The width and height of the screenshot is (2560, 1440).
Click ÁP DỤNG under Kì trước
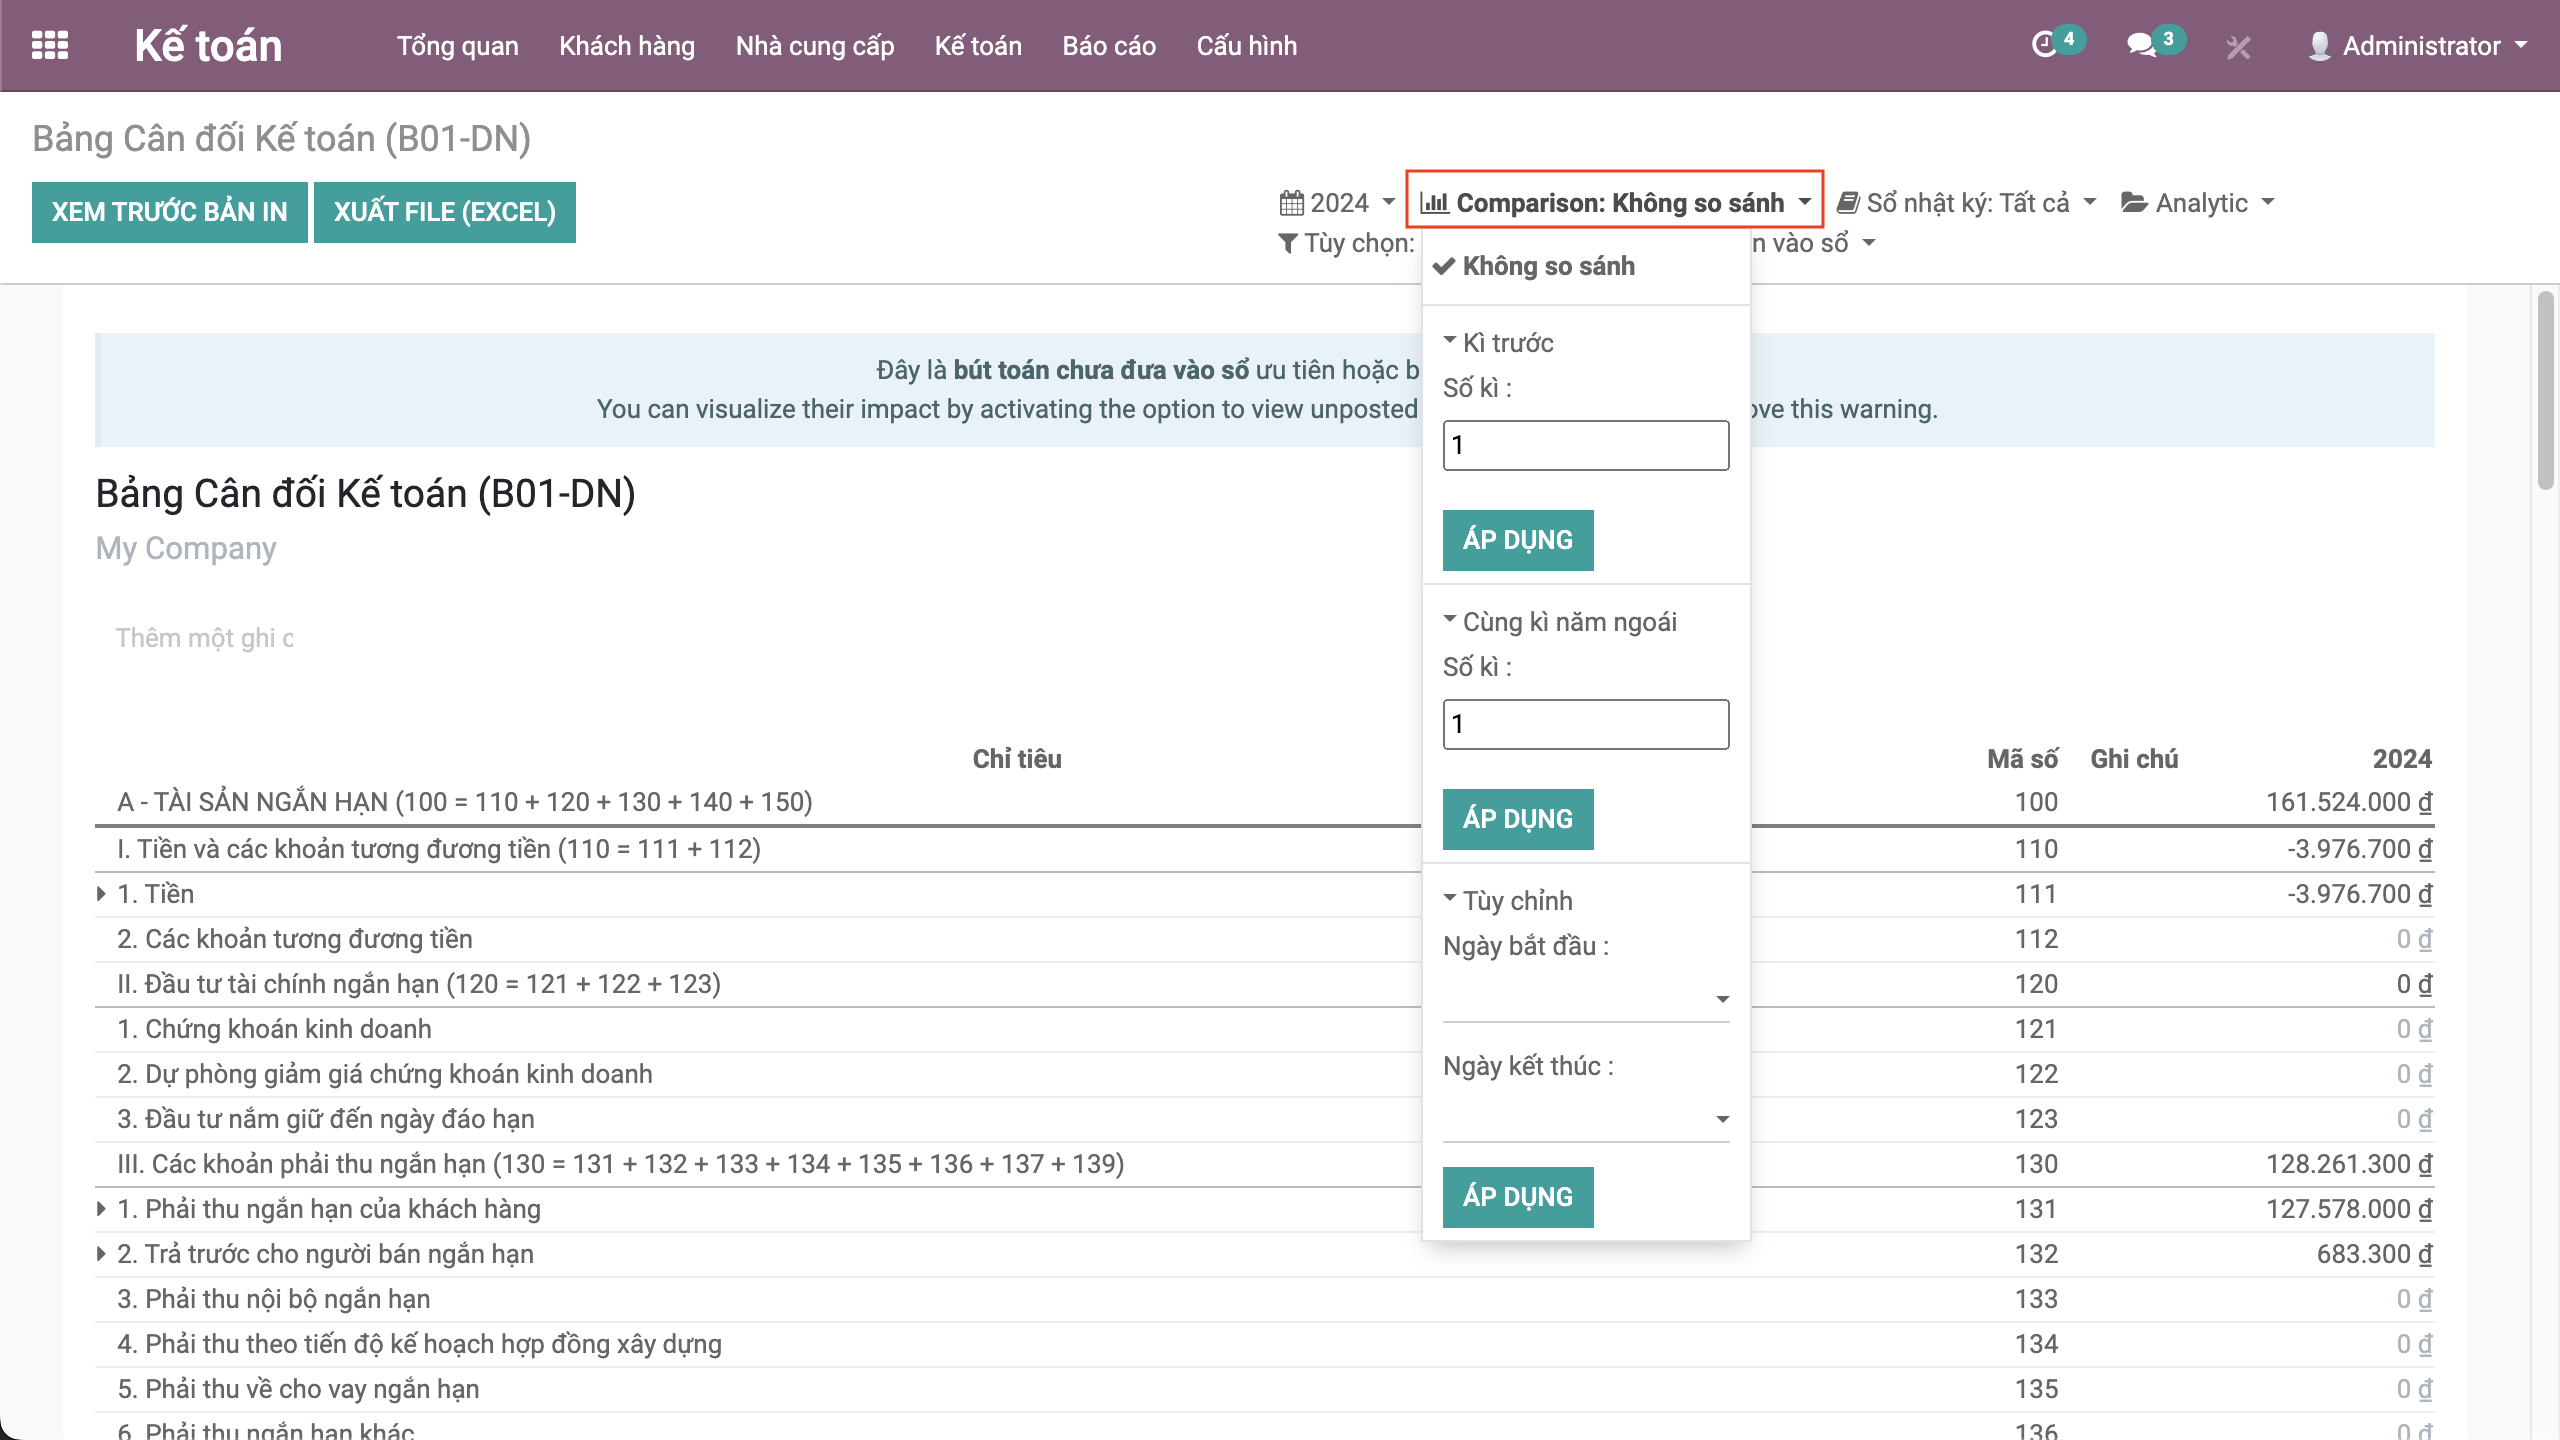[1517, 540]
